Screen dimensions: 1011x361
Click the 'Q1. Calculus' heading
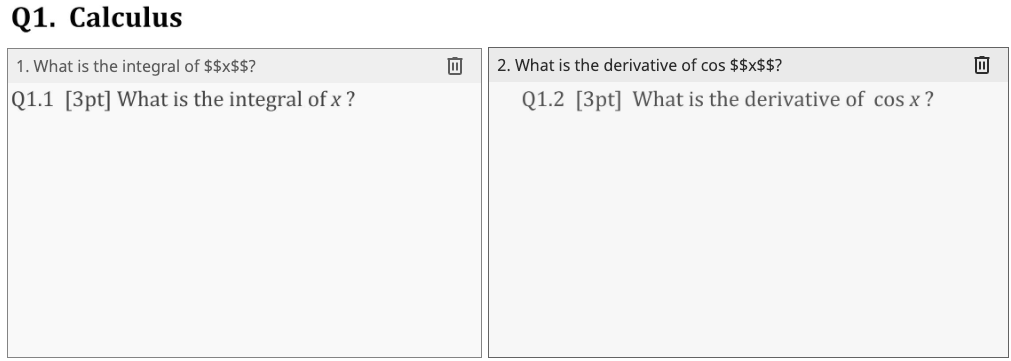click(97, 18)
